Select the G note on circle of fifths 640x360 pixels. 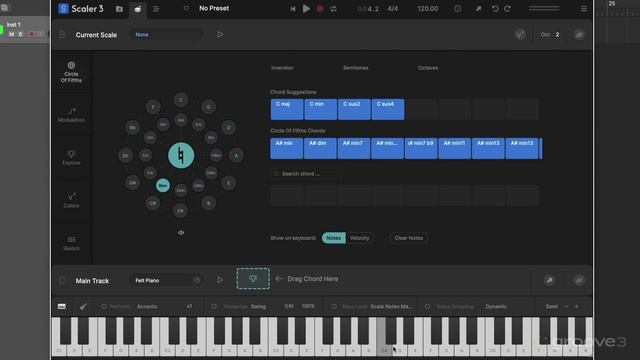click(x=209, y=107)
